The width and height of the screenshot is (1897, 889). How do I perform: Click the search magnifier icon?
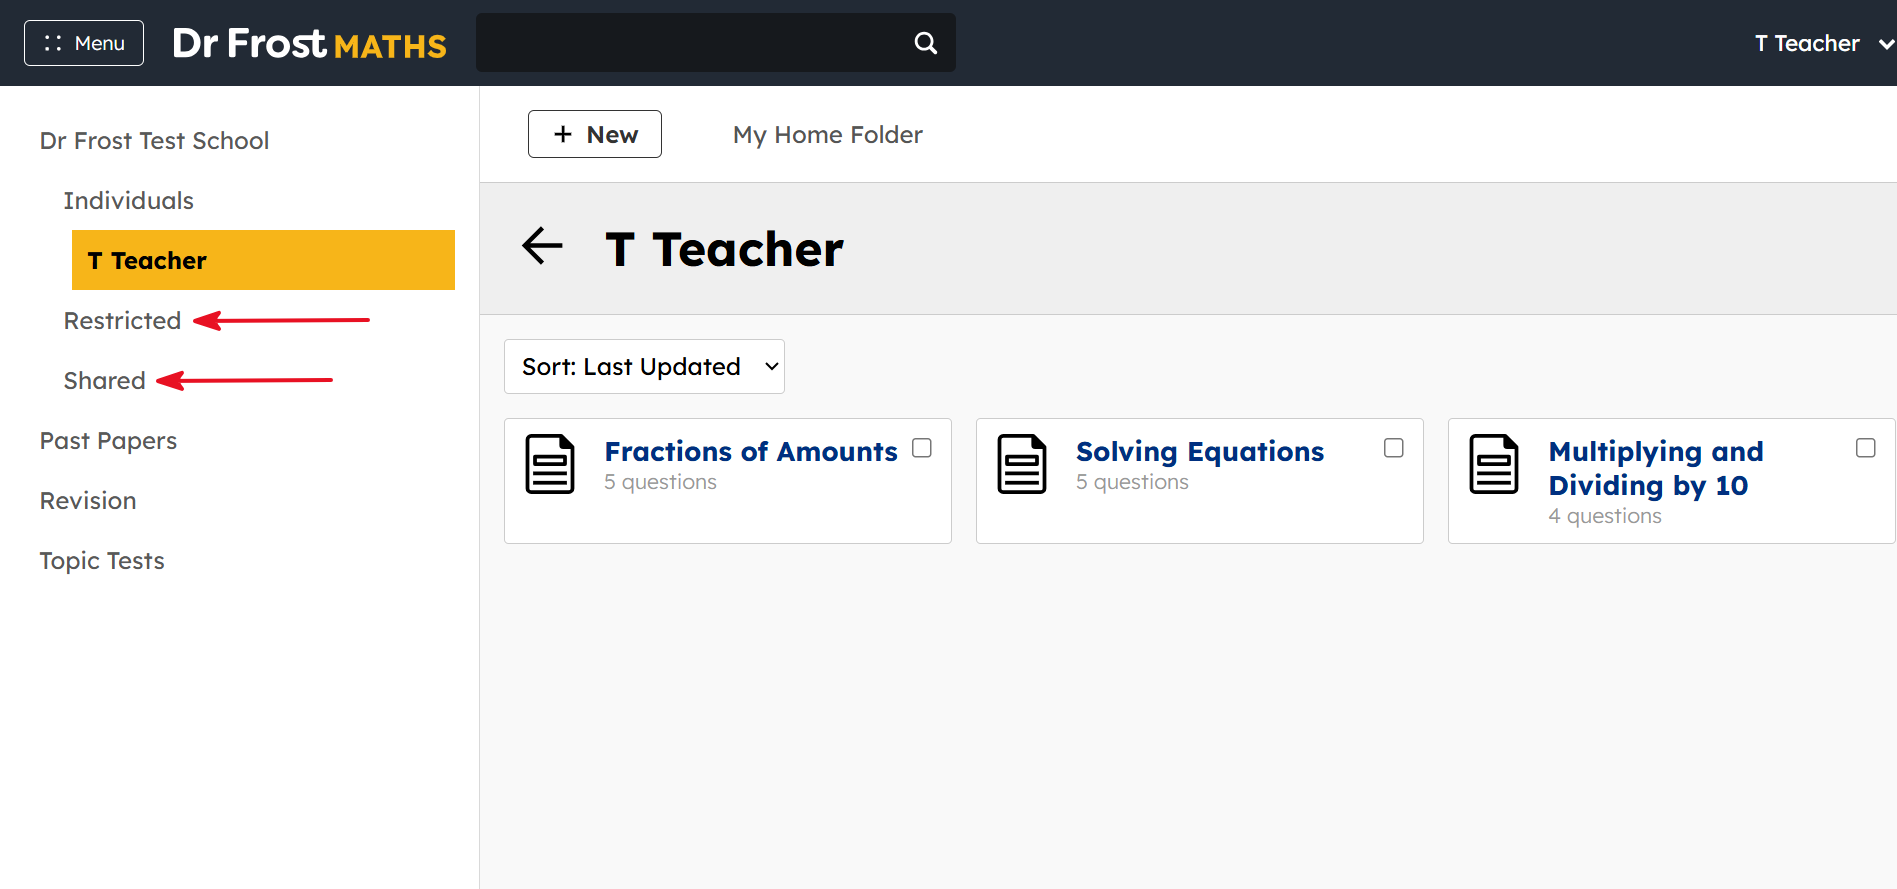[x=926, y=43]
